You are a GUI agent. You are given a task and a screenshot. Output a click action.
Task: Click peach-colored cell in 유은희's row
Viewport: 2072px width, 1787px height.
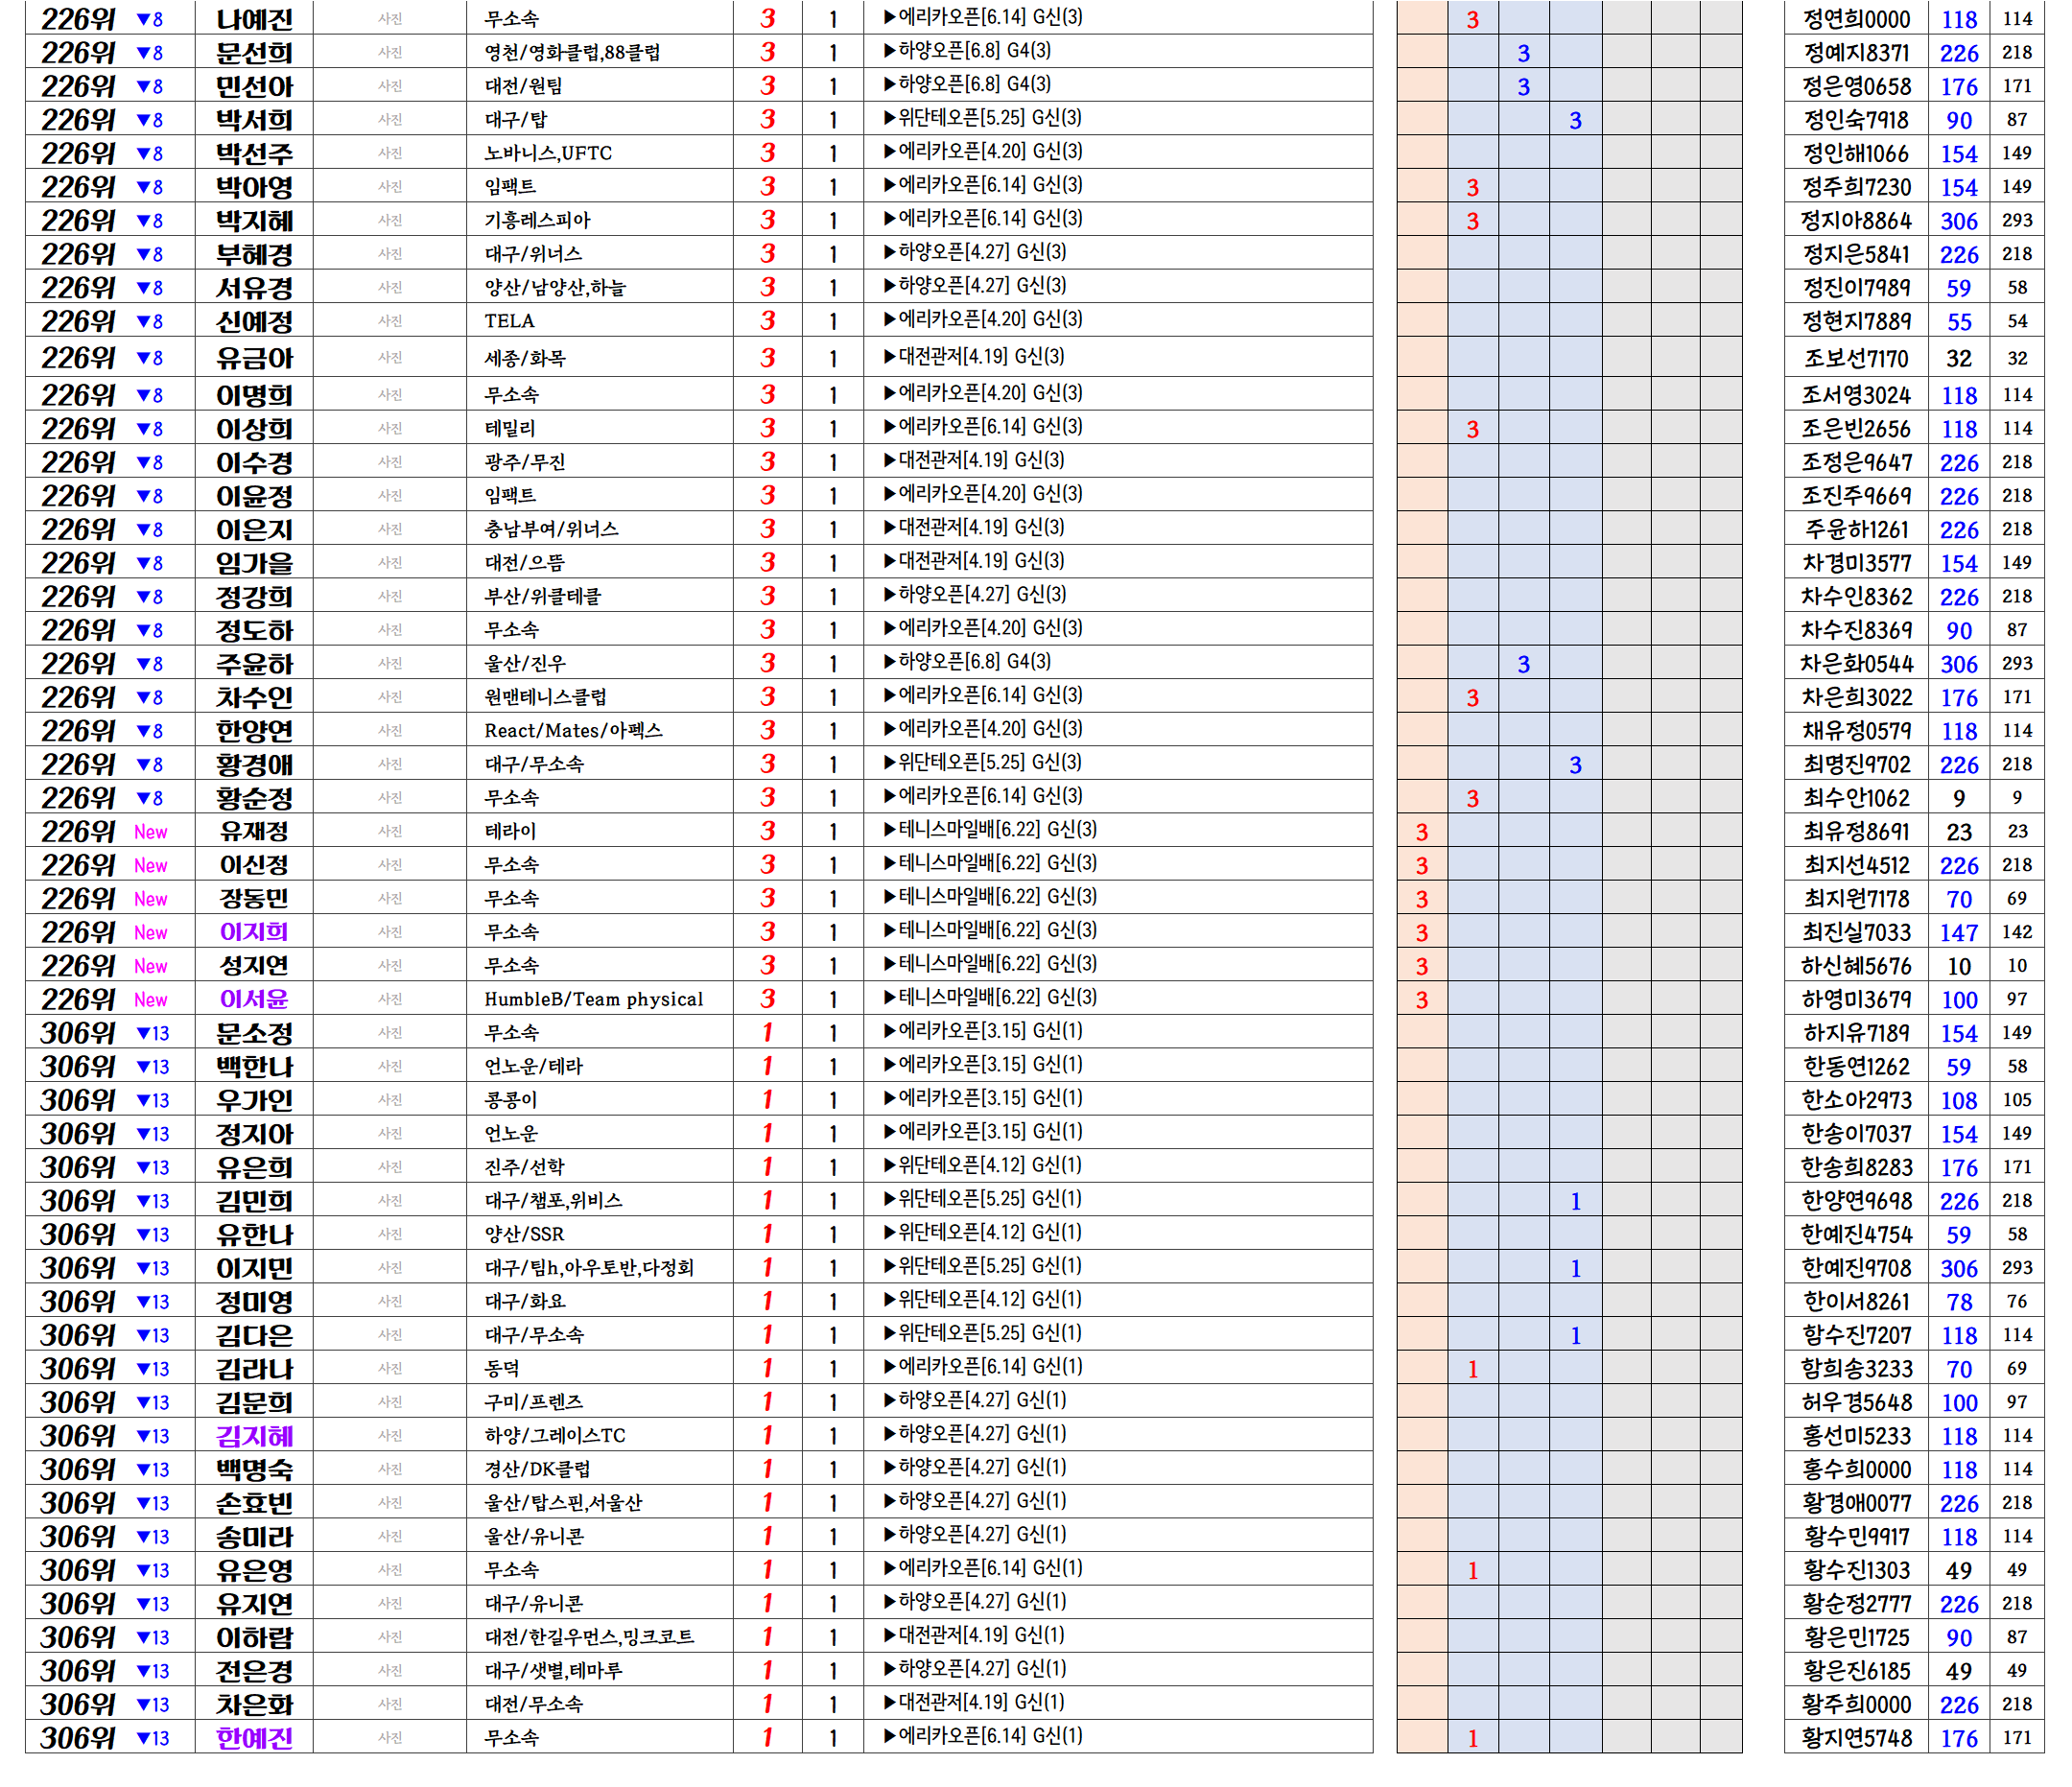point(1421,1167)
